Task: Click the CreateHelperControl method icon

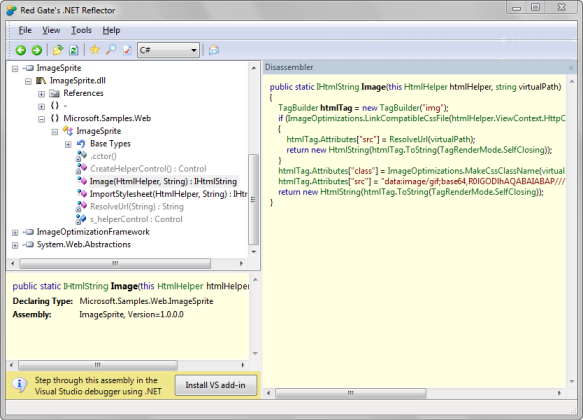Action: point(81,169)
